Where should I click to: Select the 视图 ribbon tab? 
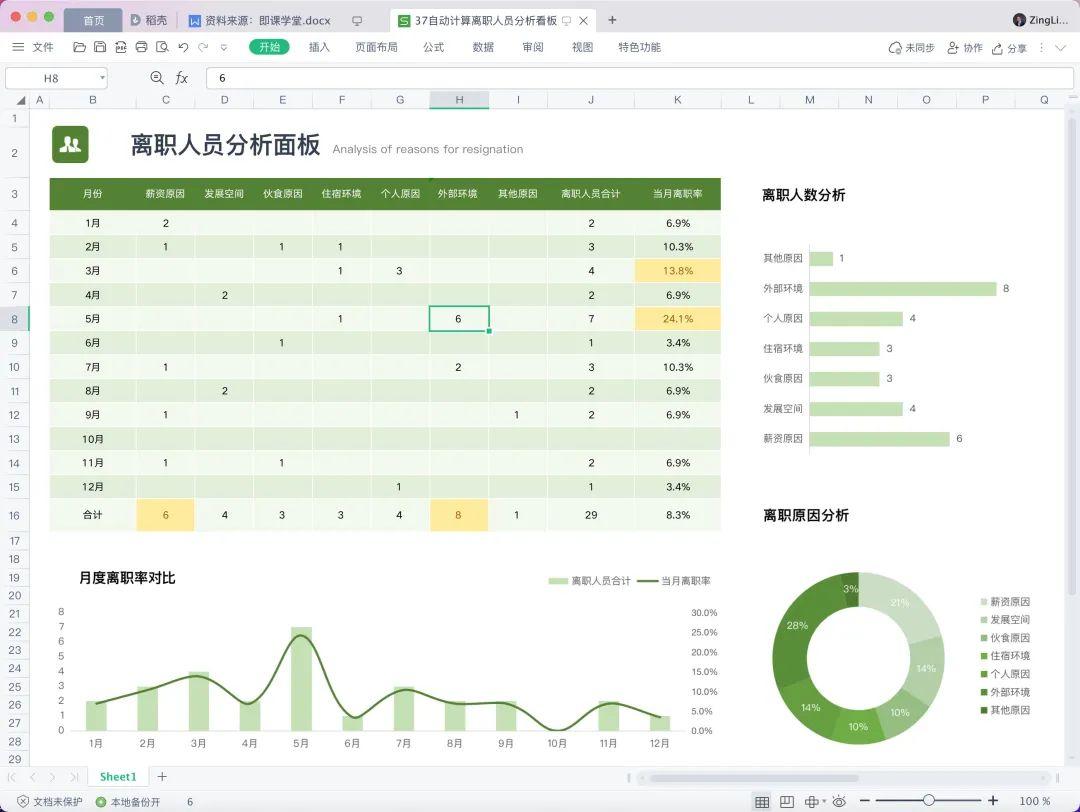(x=582, y=47)
